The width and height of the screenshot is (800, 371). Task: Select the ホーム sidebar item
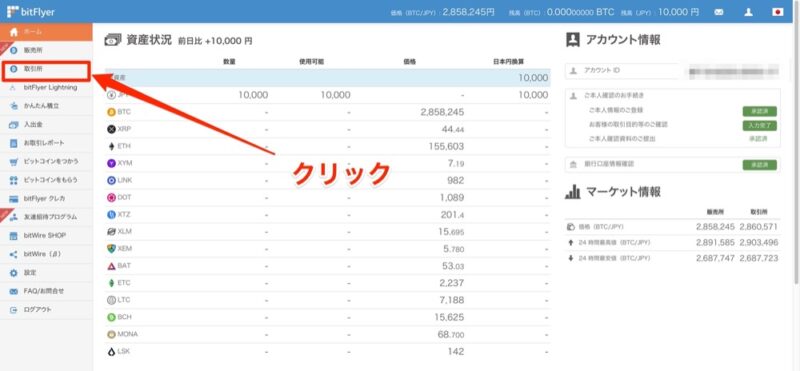tap(46, 32)
